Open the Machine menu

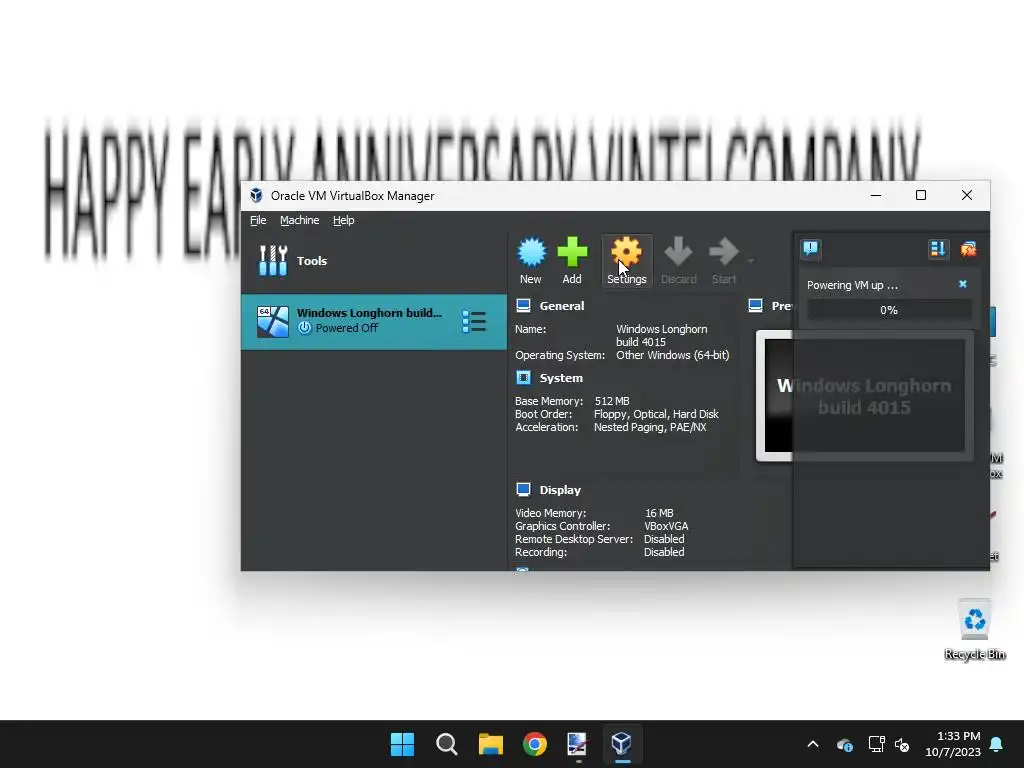(x=300, y=220)
